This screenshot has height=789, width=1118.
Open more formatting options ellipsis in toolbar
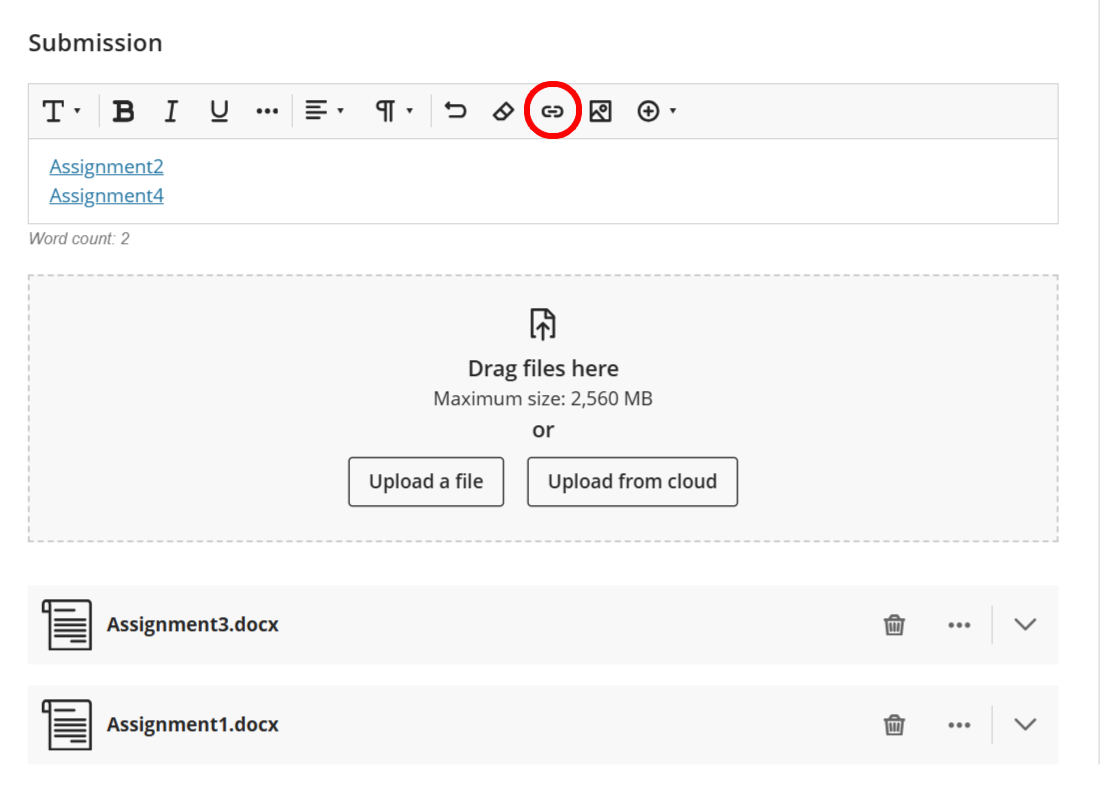(267, 111)
